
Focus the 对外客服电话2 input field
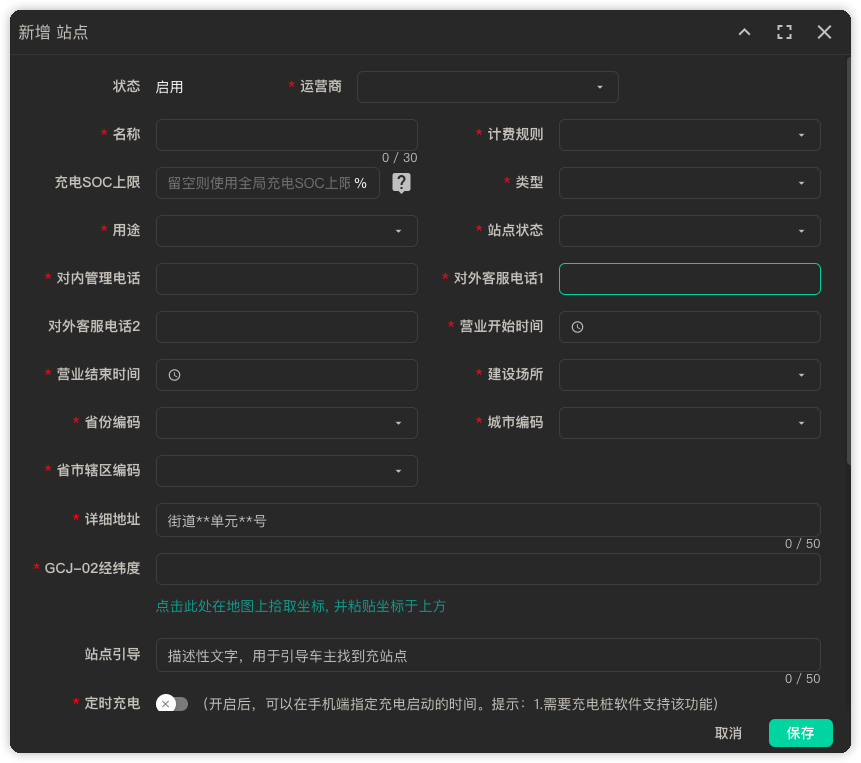[x=287, y=327]
